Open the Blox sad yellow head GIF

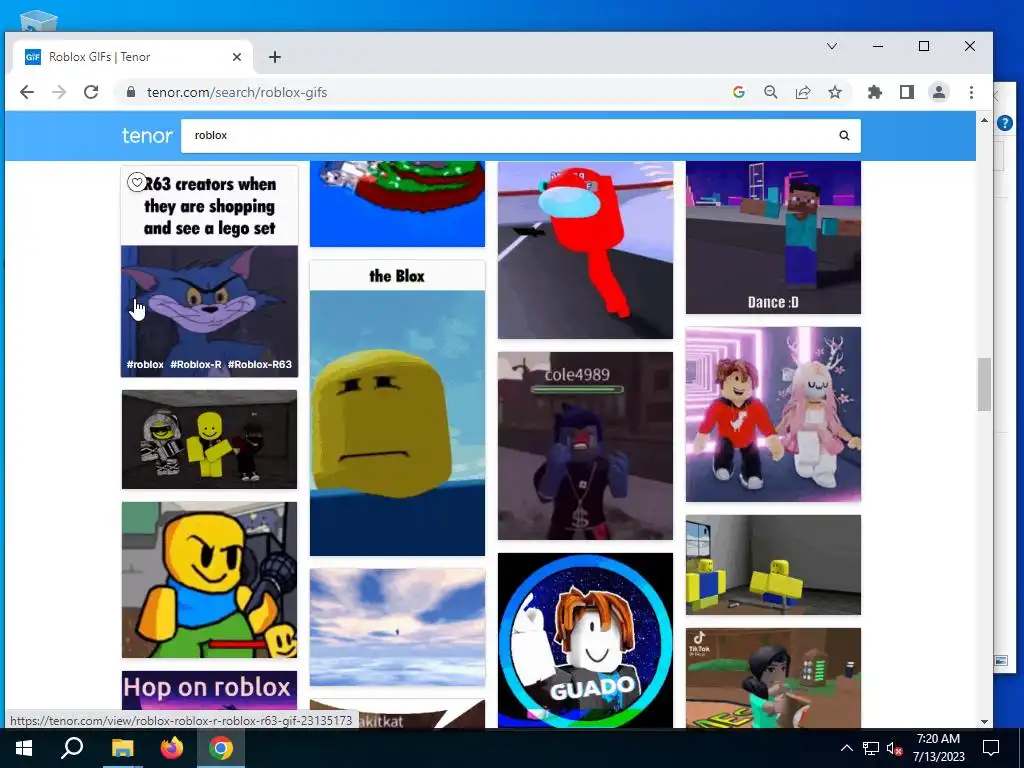[397, 408]
